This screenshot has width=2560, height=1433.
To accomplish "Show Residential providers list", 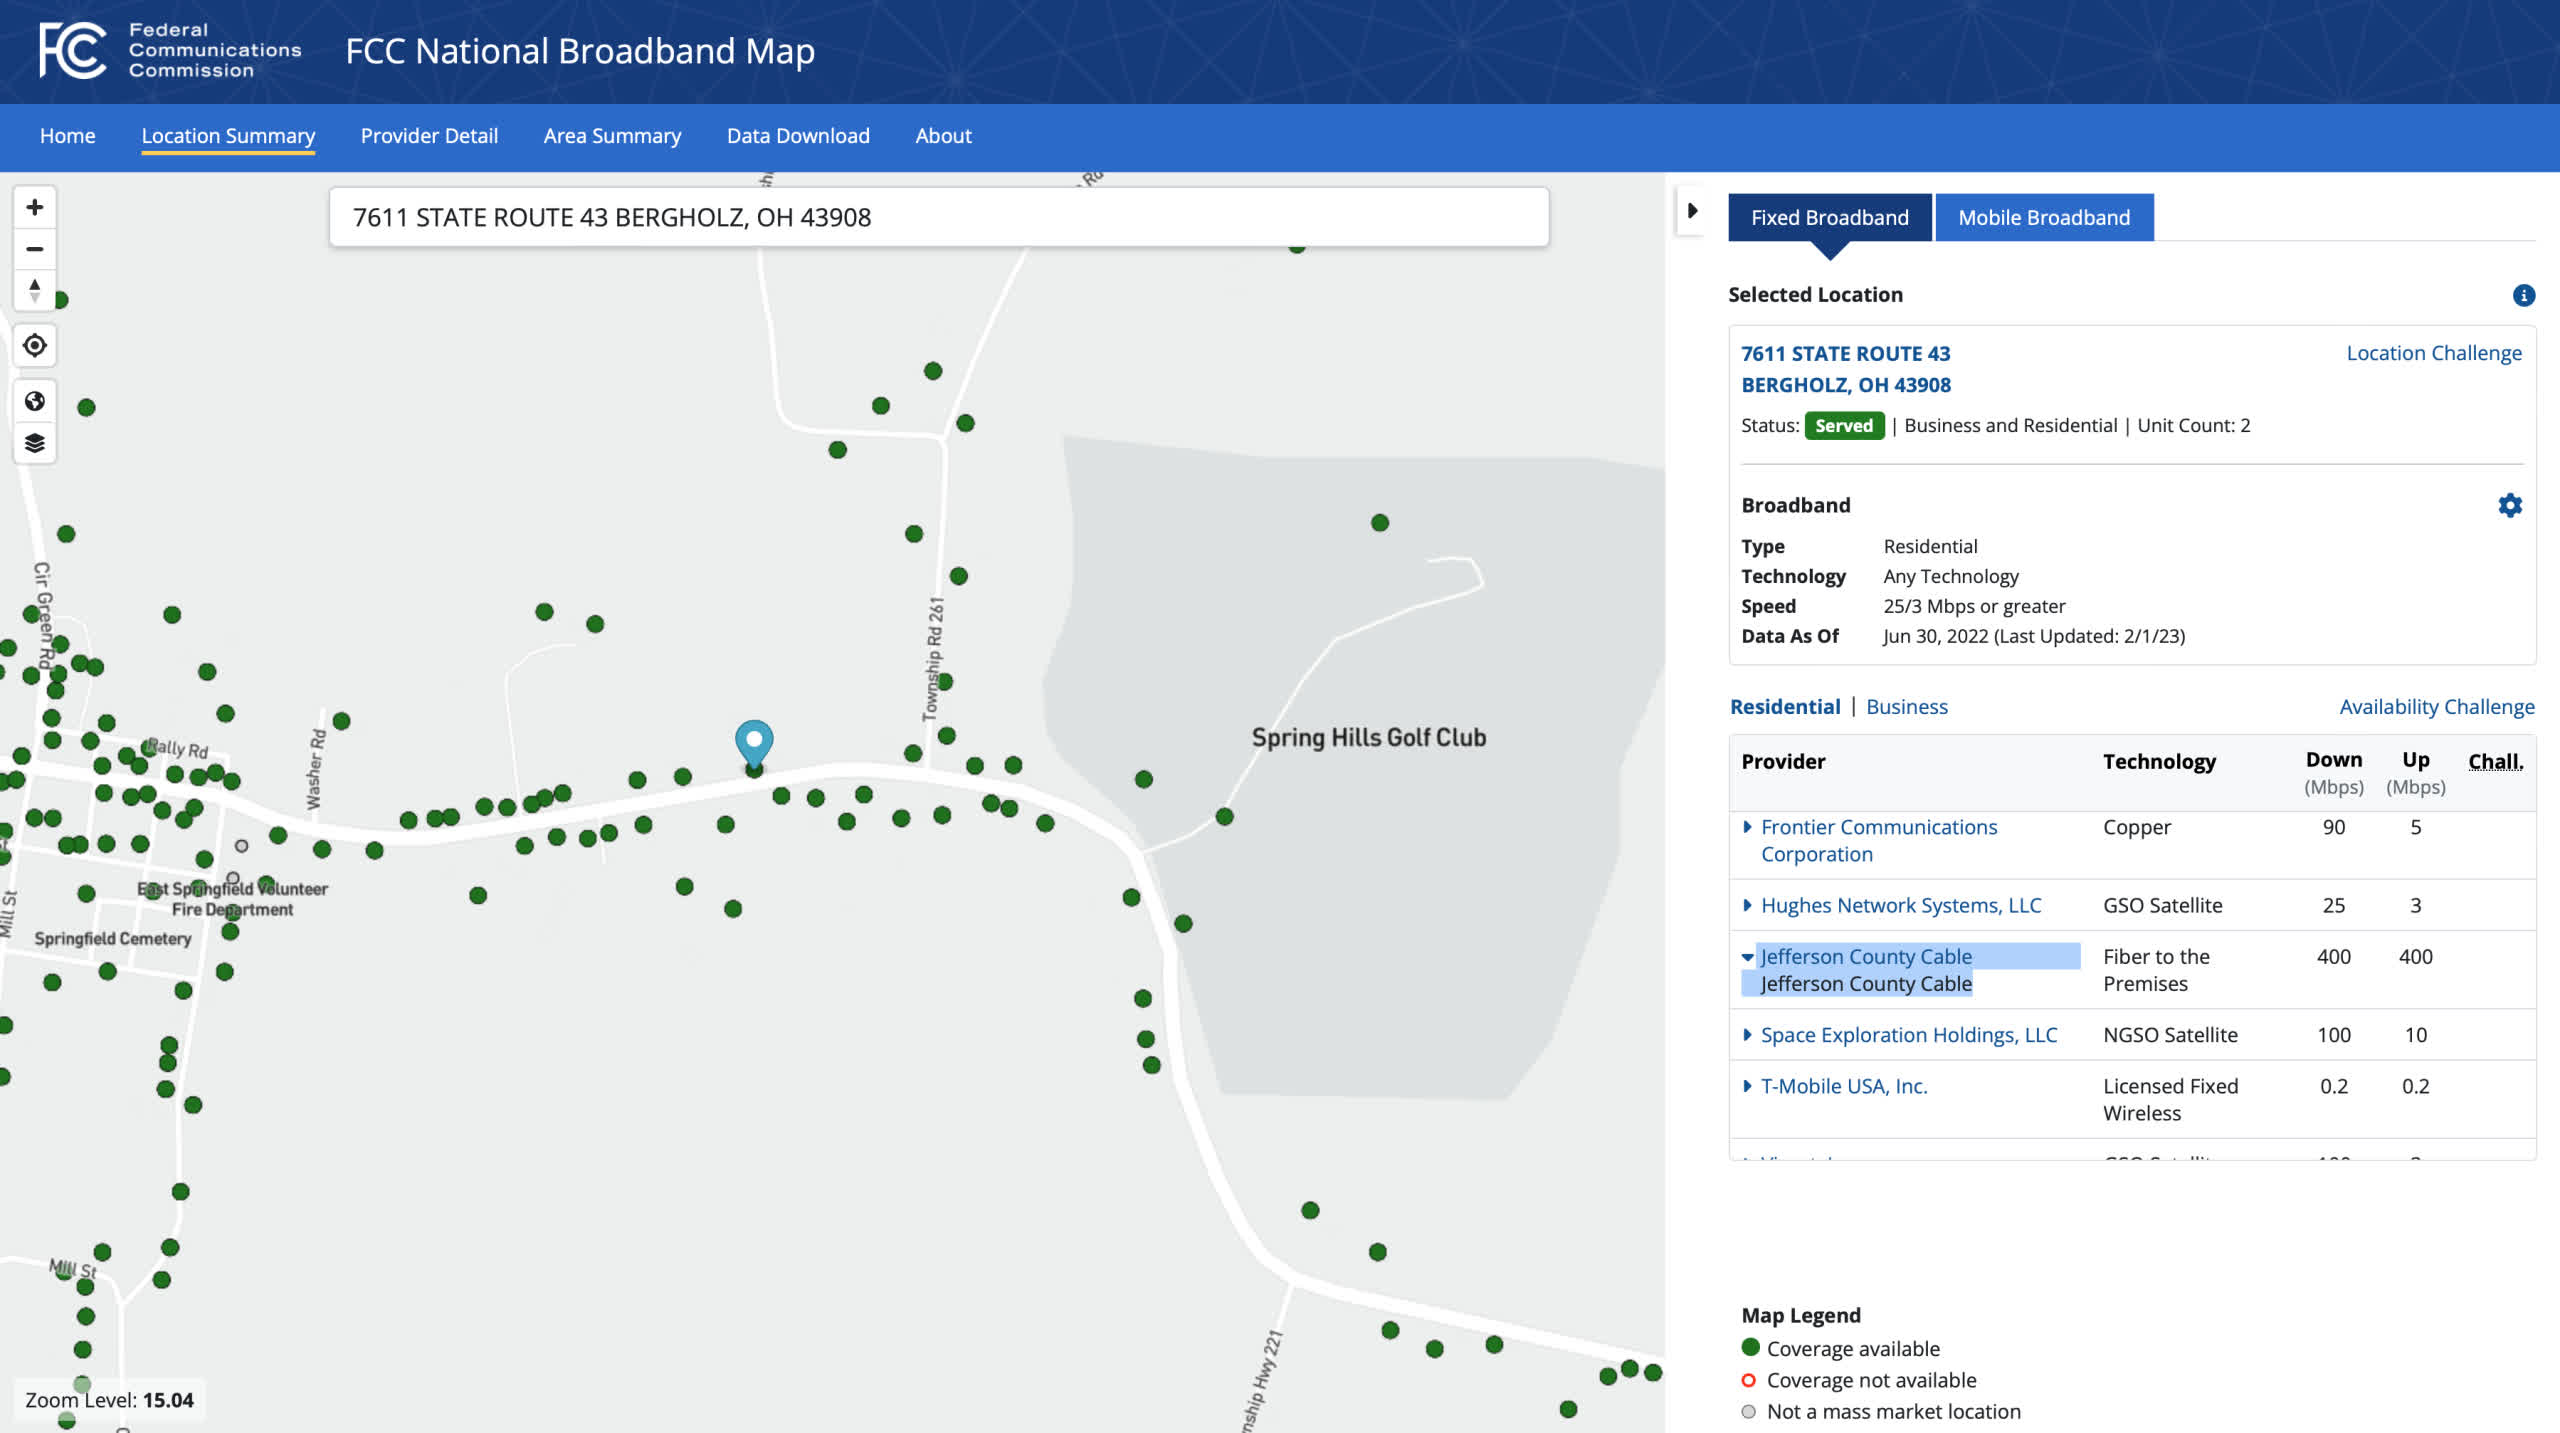I will pyautogui.click(x=1785, y=707).
